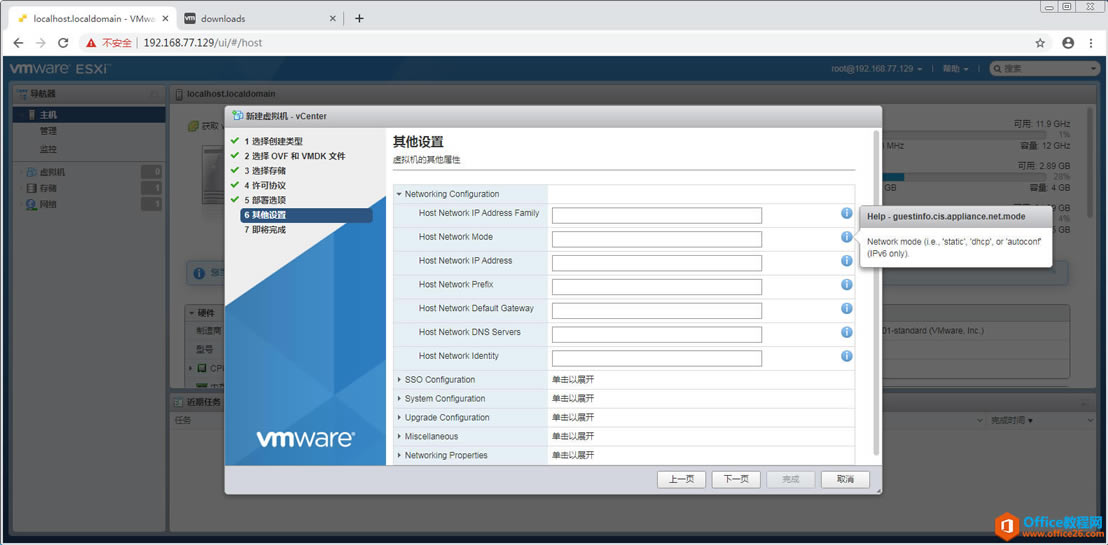Click the Host Network DNS Servers field
Image resolution: width=1108 pixels, height=545 pixels.
coord(656,334)
